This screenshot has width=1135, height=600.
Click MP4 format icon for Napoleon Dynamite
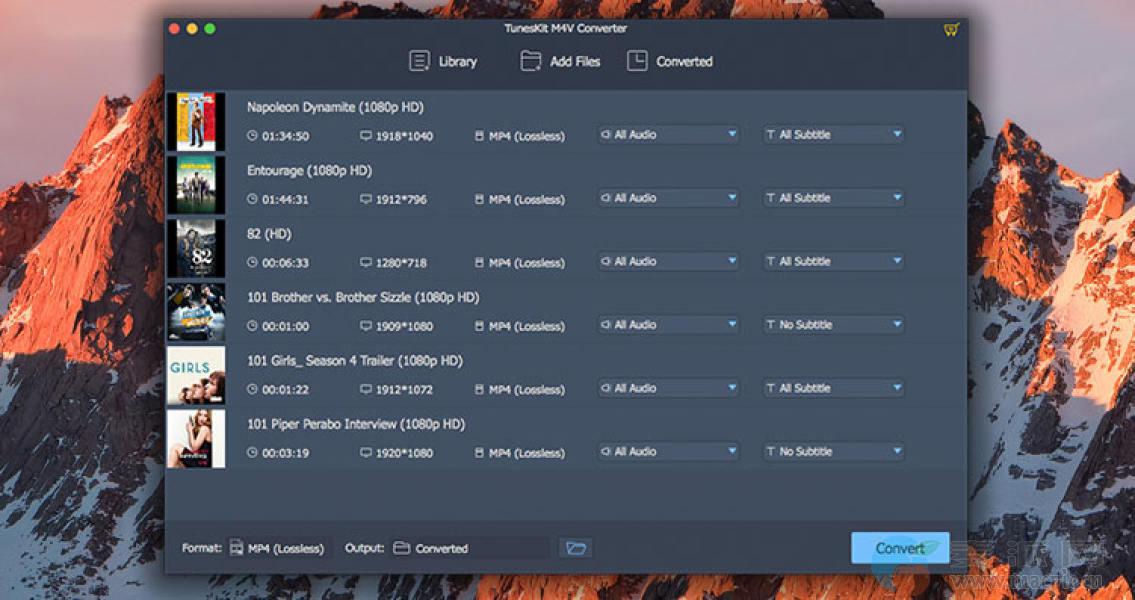479,136
